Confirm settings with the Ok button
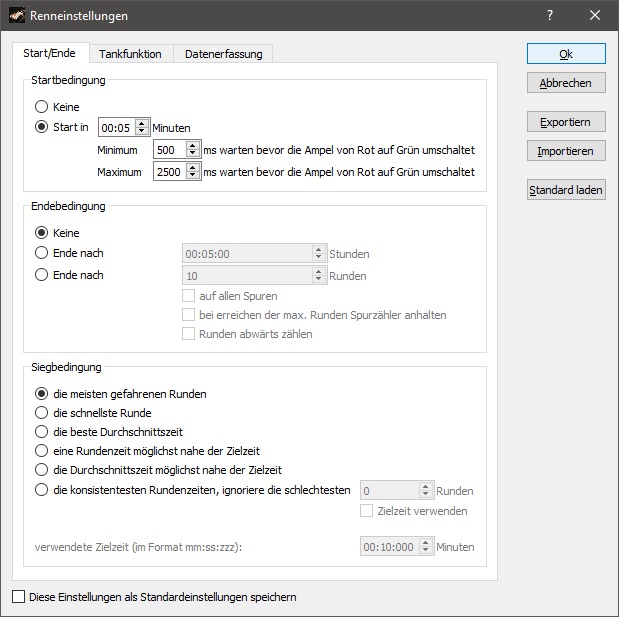Image resolution: width=619 pixels, height=617 pixels. 566,54
